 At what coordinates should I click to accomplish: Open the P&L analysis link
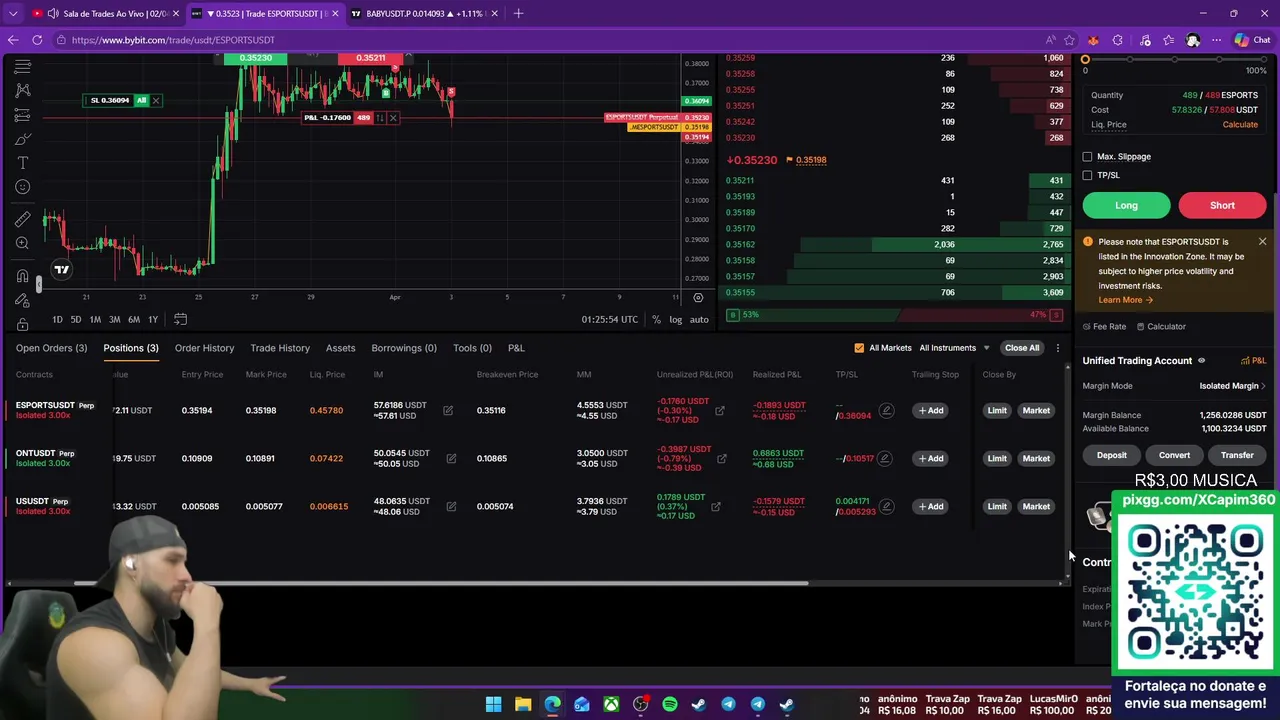point(1254,361)
